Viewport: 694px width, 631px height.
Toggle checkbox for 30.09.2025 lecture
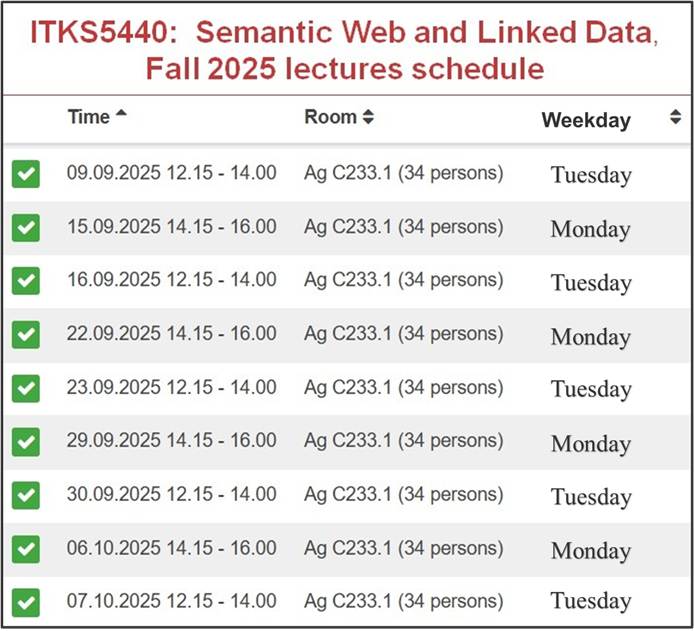(26, 496)
